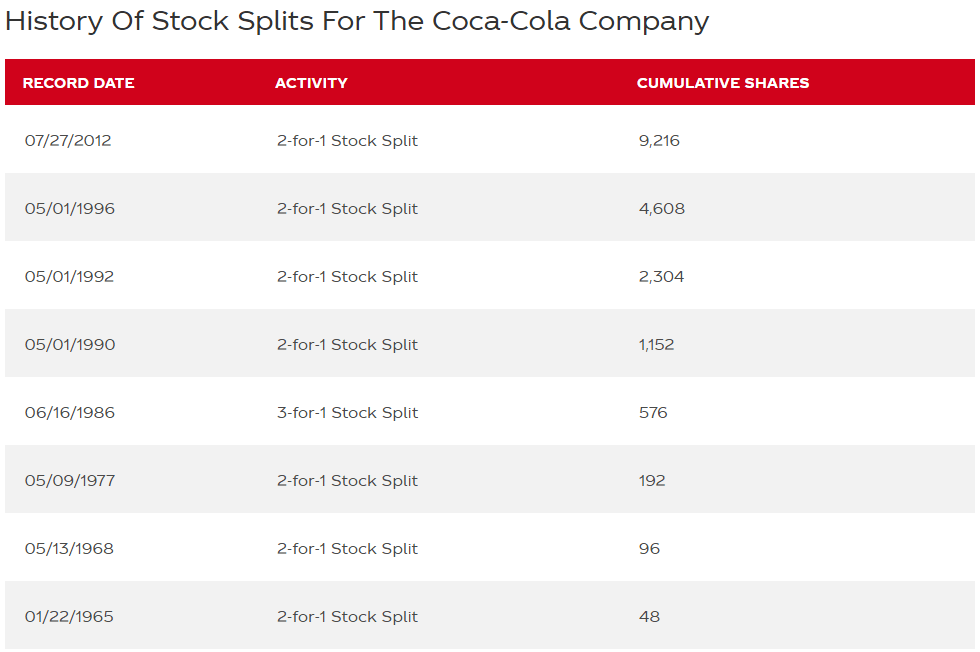Image resolution: width=980 pixels, height=652 pixels.
Task: Click the 3-for-1 Stock Split activity
Action: tap(347, 413)
